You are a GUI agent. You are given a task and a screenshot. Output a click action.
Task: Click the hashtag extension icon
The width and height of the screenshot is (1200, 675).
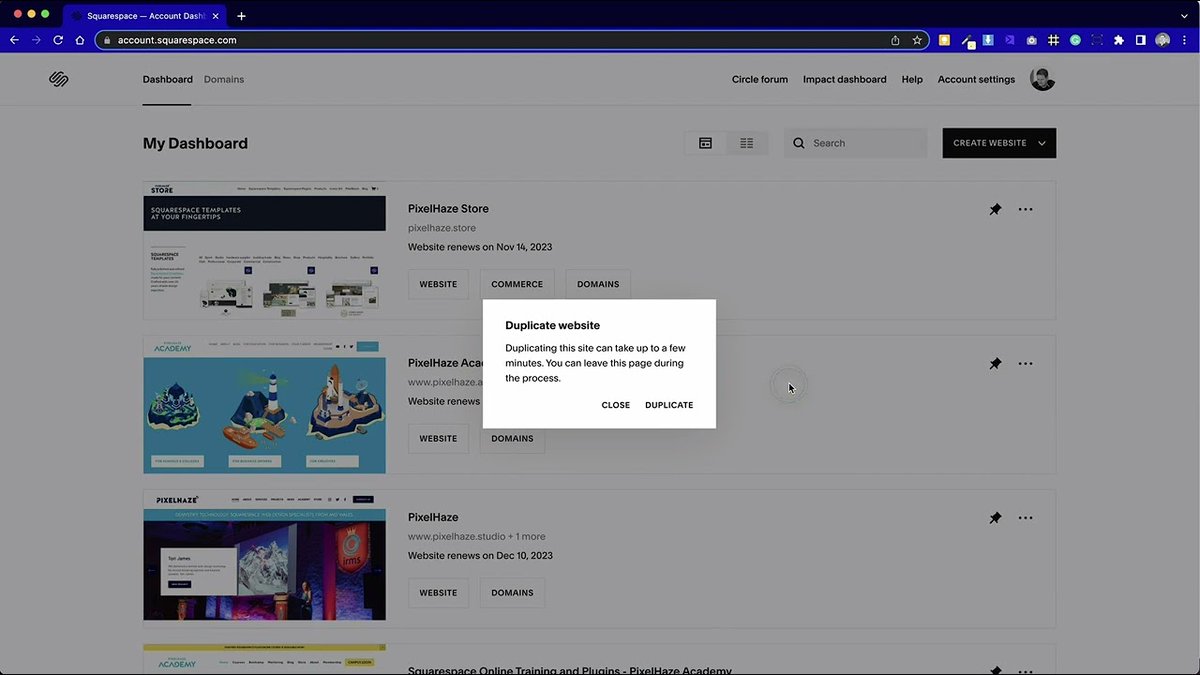[x=1053, y=40]
